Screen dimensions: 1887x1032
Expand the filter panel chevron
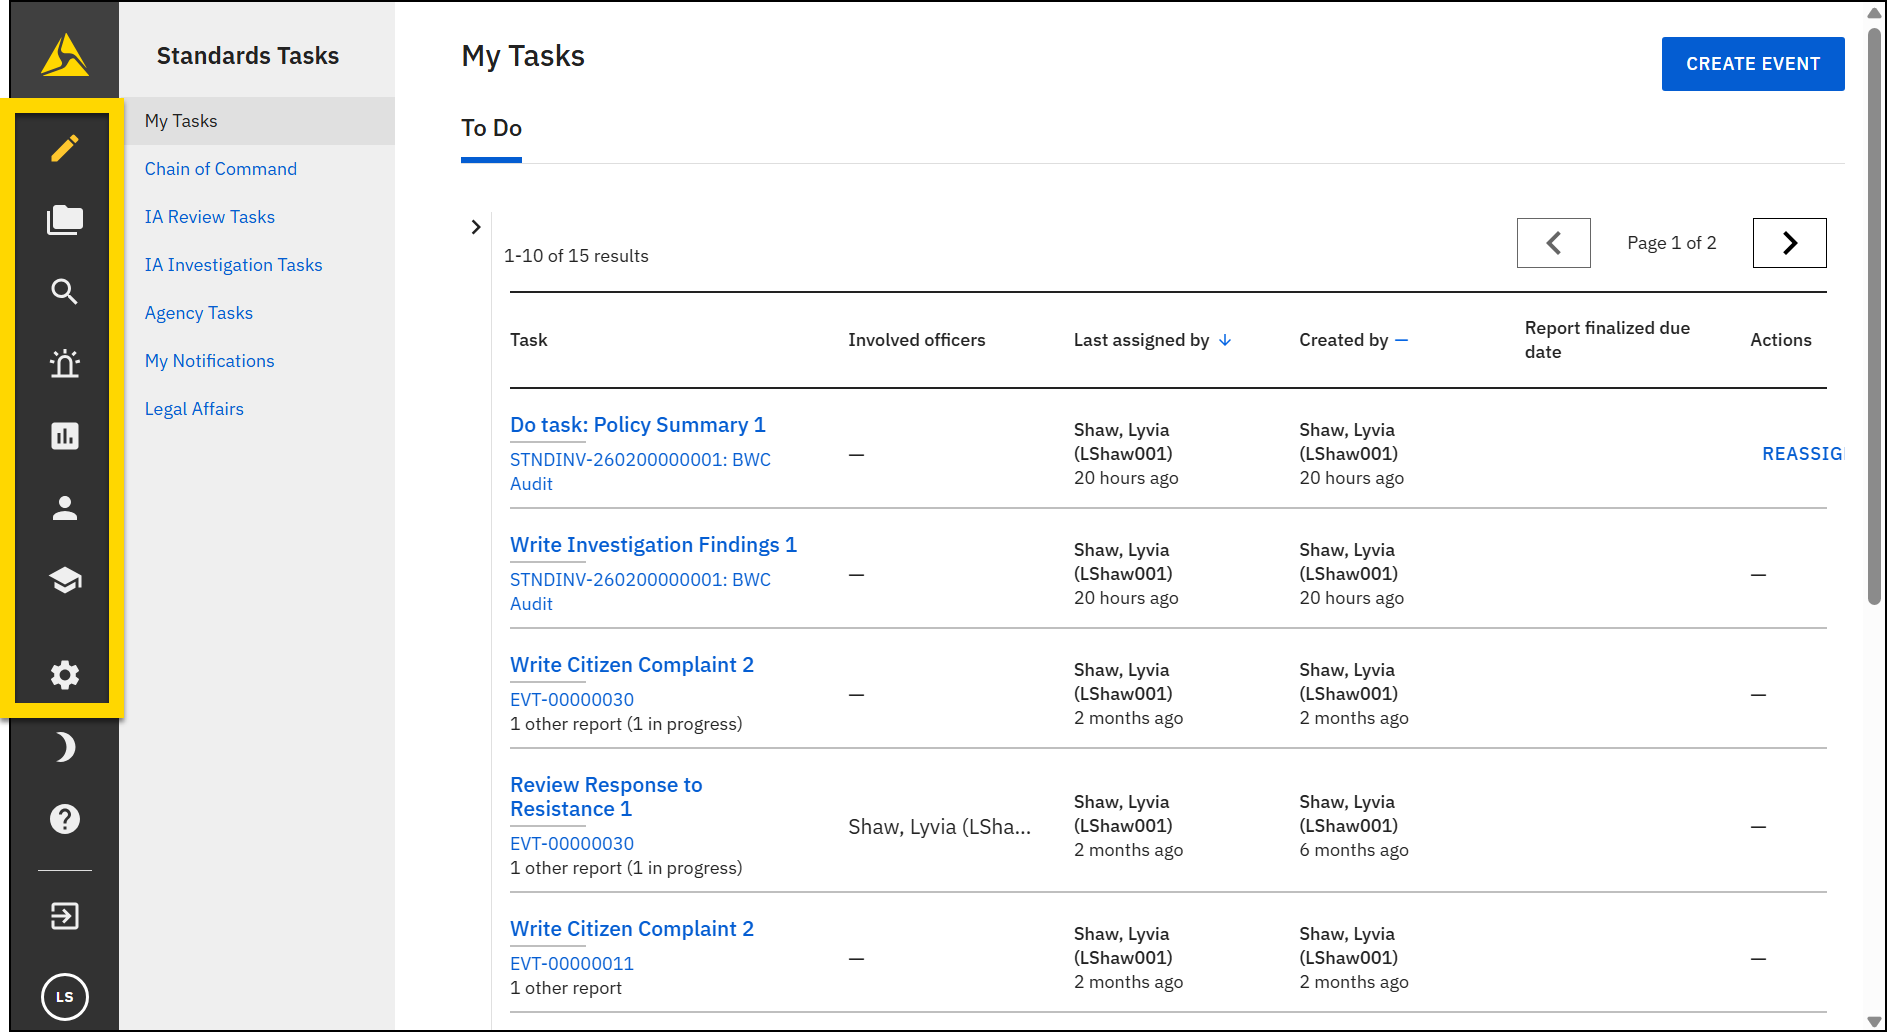tap(476, 227)
